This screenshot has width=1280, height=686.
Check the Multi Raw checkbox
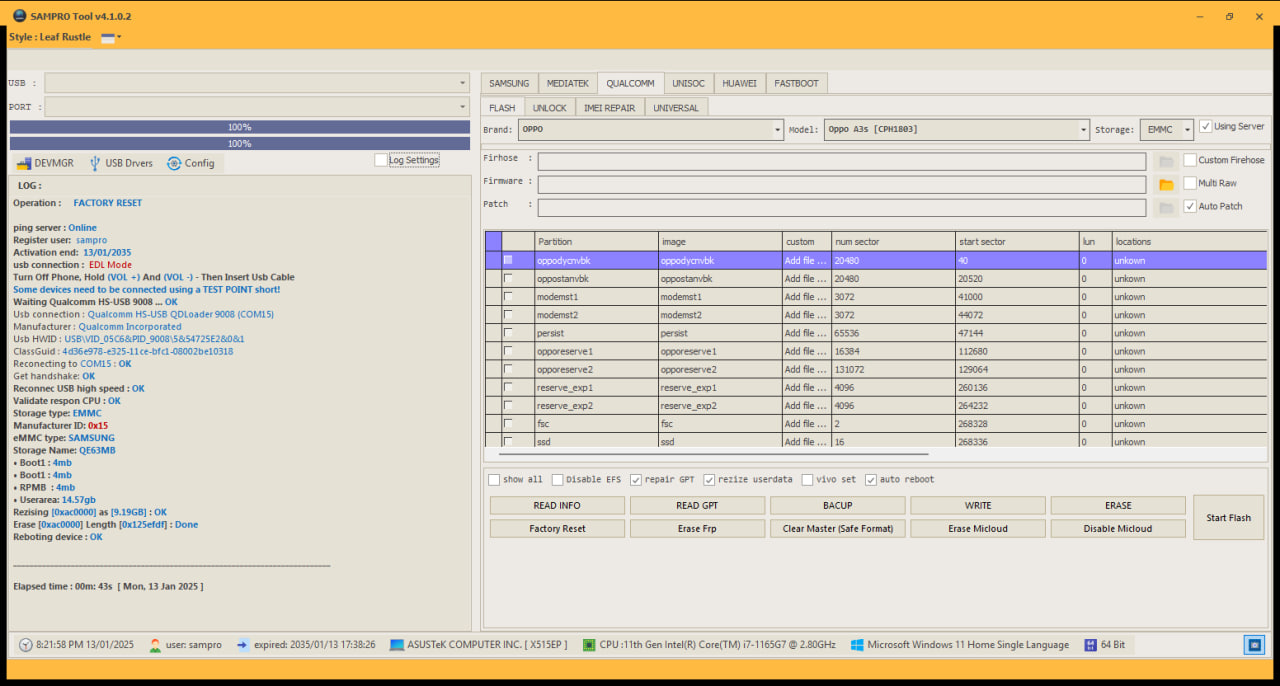coord(1190,183)
